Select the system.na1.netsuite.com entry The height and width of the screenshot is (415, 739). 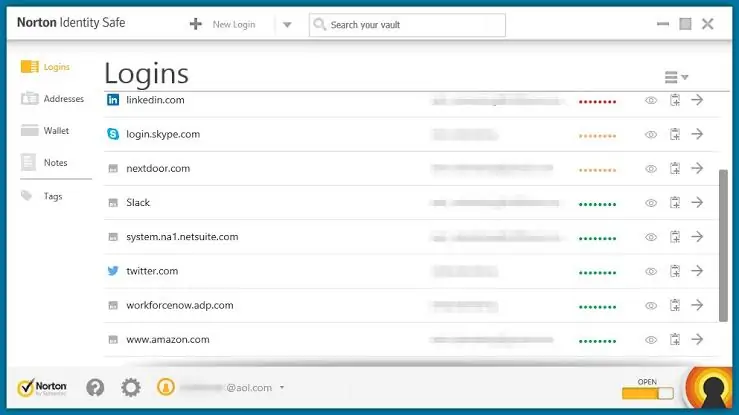pyautogui.click(x=182, y=236)
